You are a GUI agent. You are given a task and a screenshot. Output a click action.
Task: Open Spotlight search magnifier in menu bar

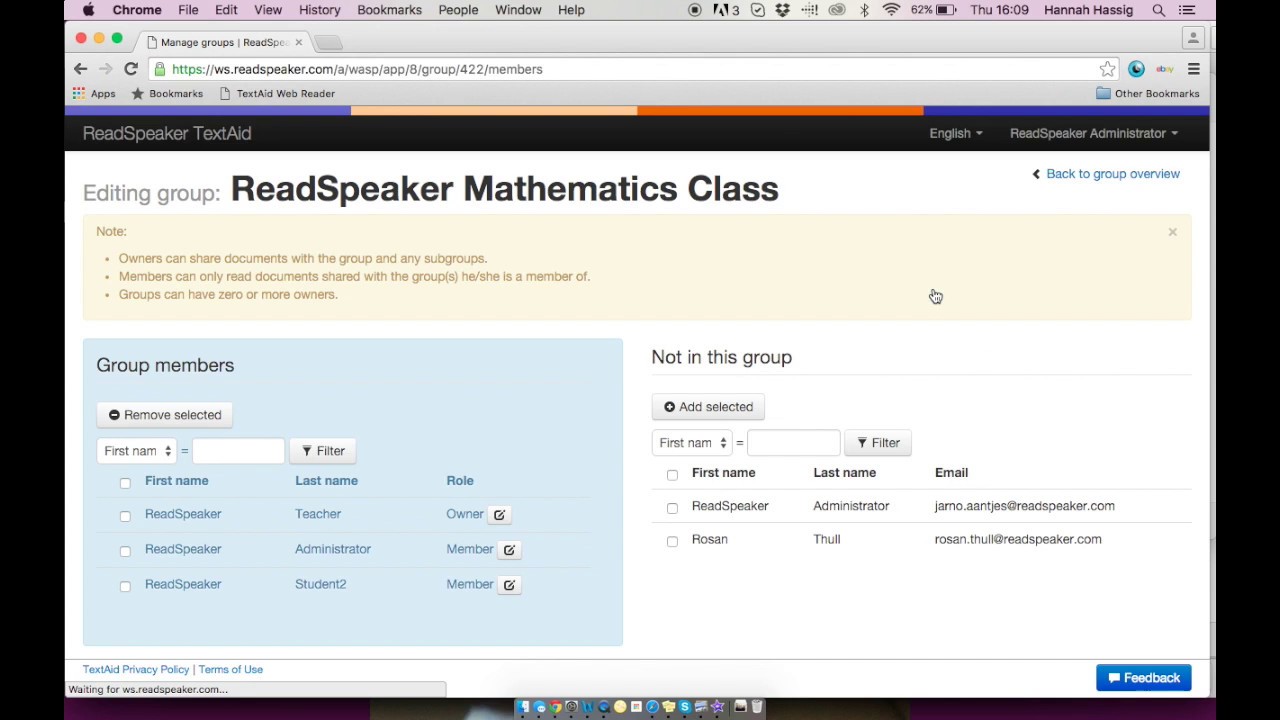pyautogui.click(x=1158, y=10)
